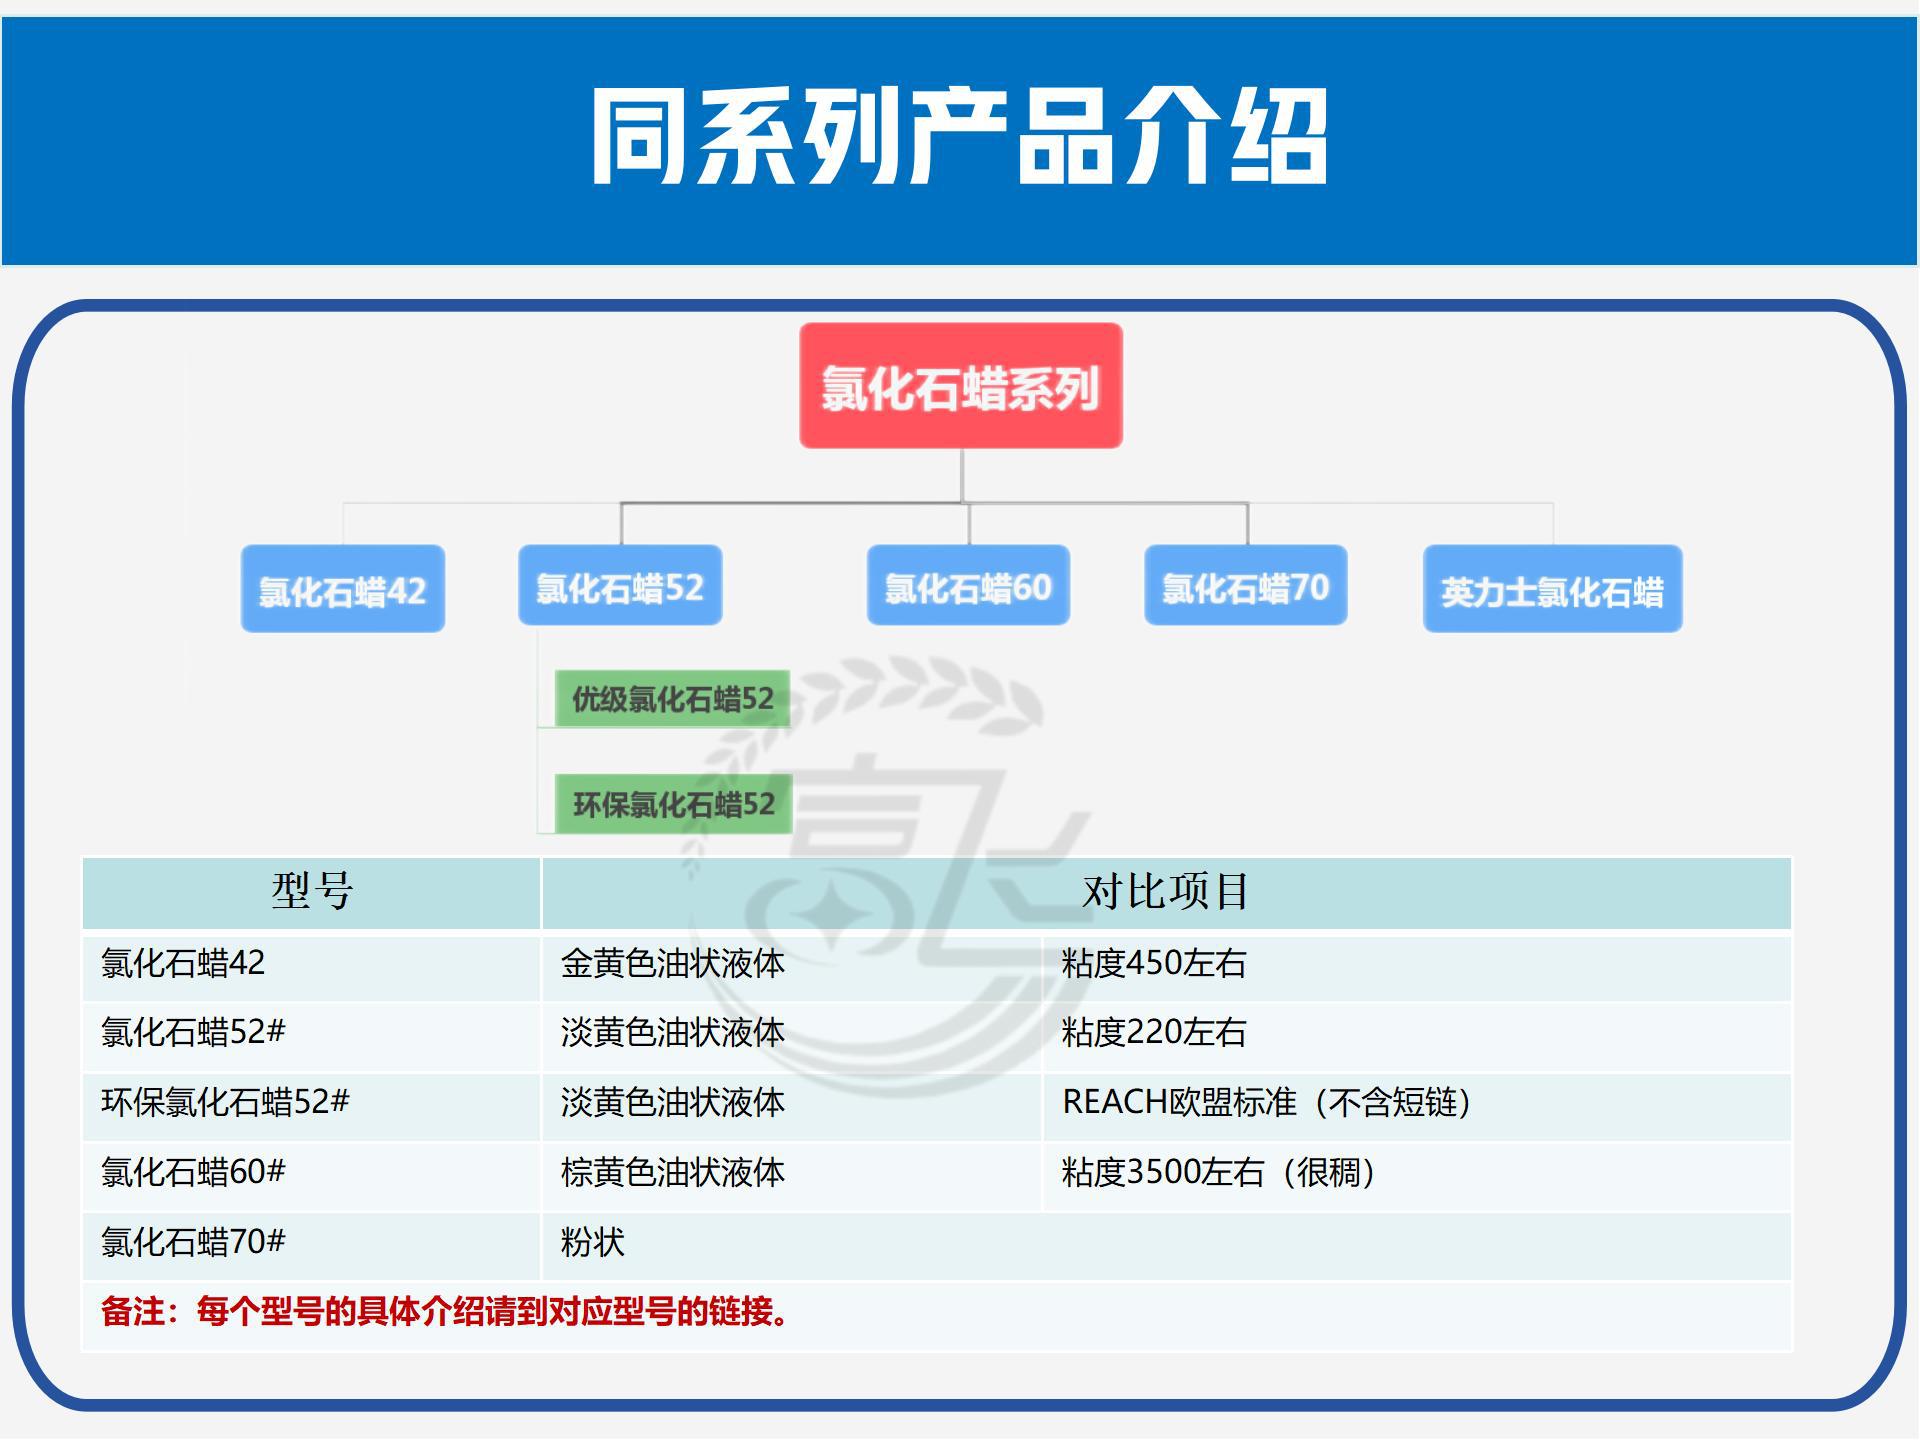Click the 同系列产品介绍 banner title

[960, 137]
